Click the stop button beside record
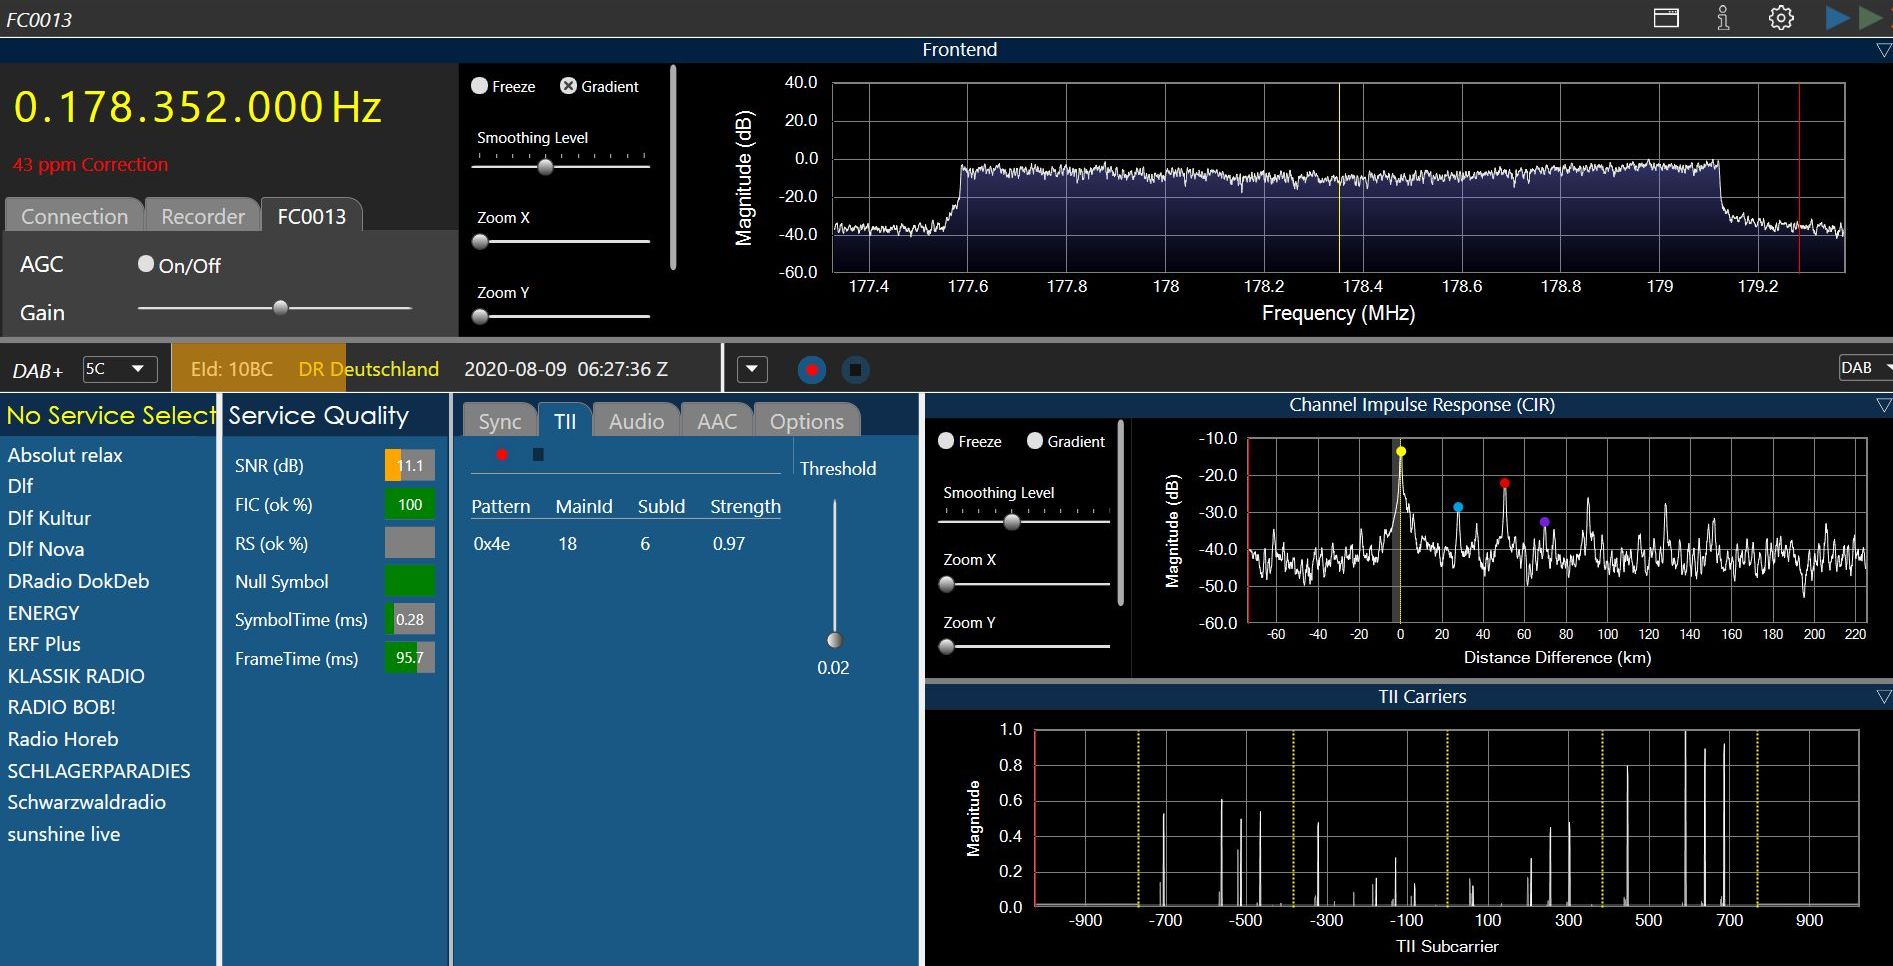The height and width of the screenshot is (966, 1893). 855,370
